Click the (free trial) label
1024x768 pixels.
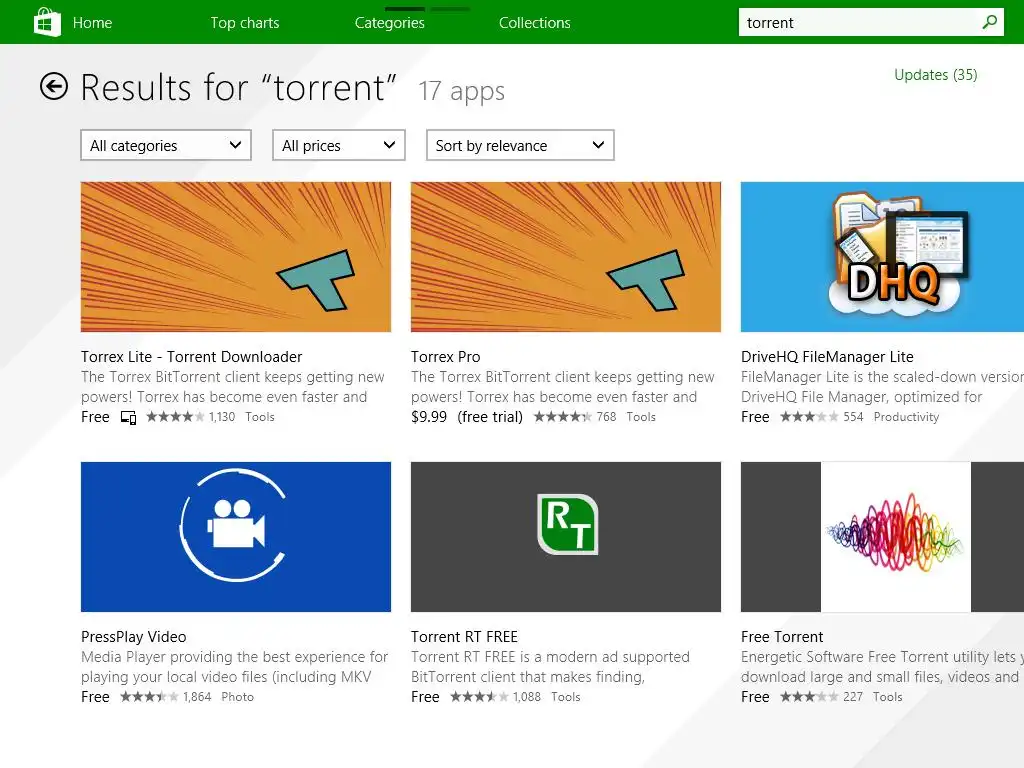coord(490,417)
